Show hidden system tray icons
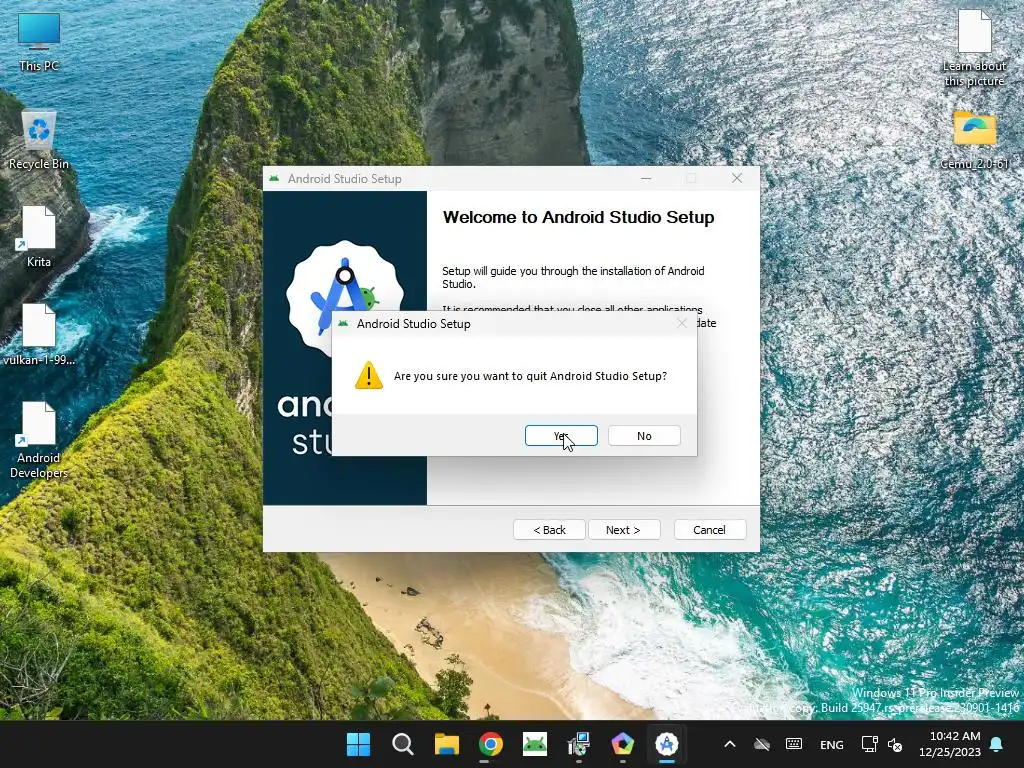 tap(730, 744)
